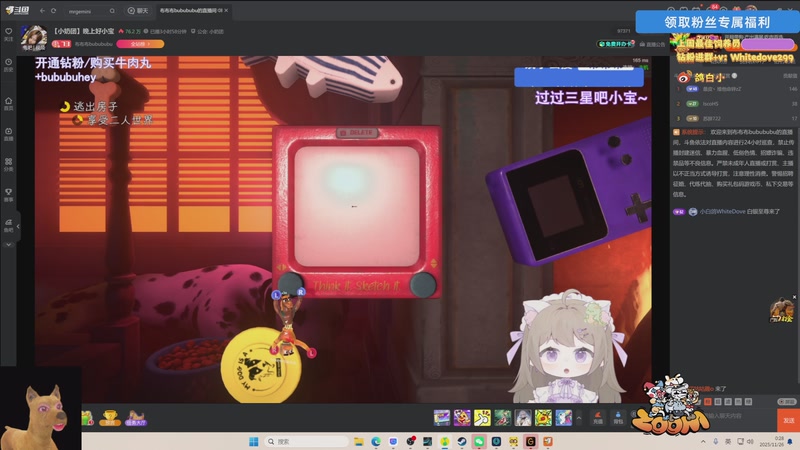Close the 布布布bubububu live room tab
The width and height of the screenshot is (800, 450).
226,10
